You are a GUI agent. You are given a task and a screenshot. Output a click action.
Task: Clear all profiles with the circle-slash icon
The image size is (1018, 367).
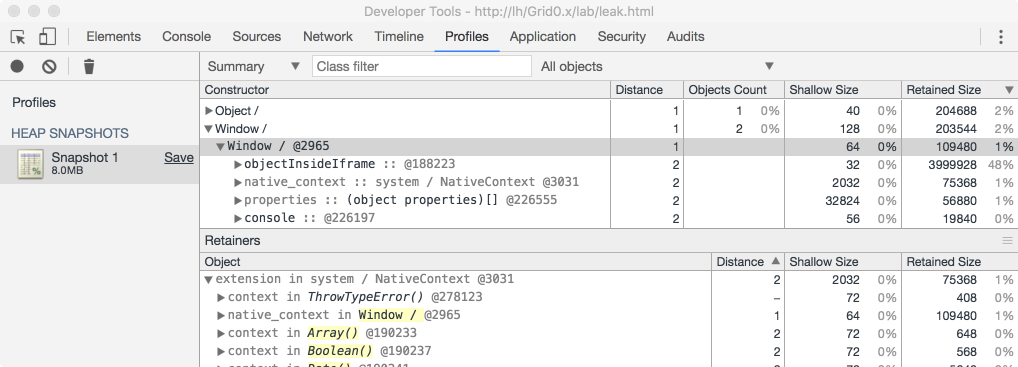tap(49, 66)
